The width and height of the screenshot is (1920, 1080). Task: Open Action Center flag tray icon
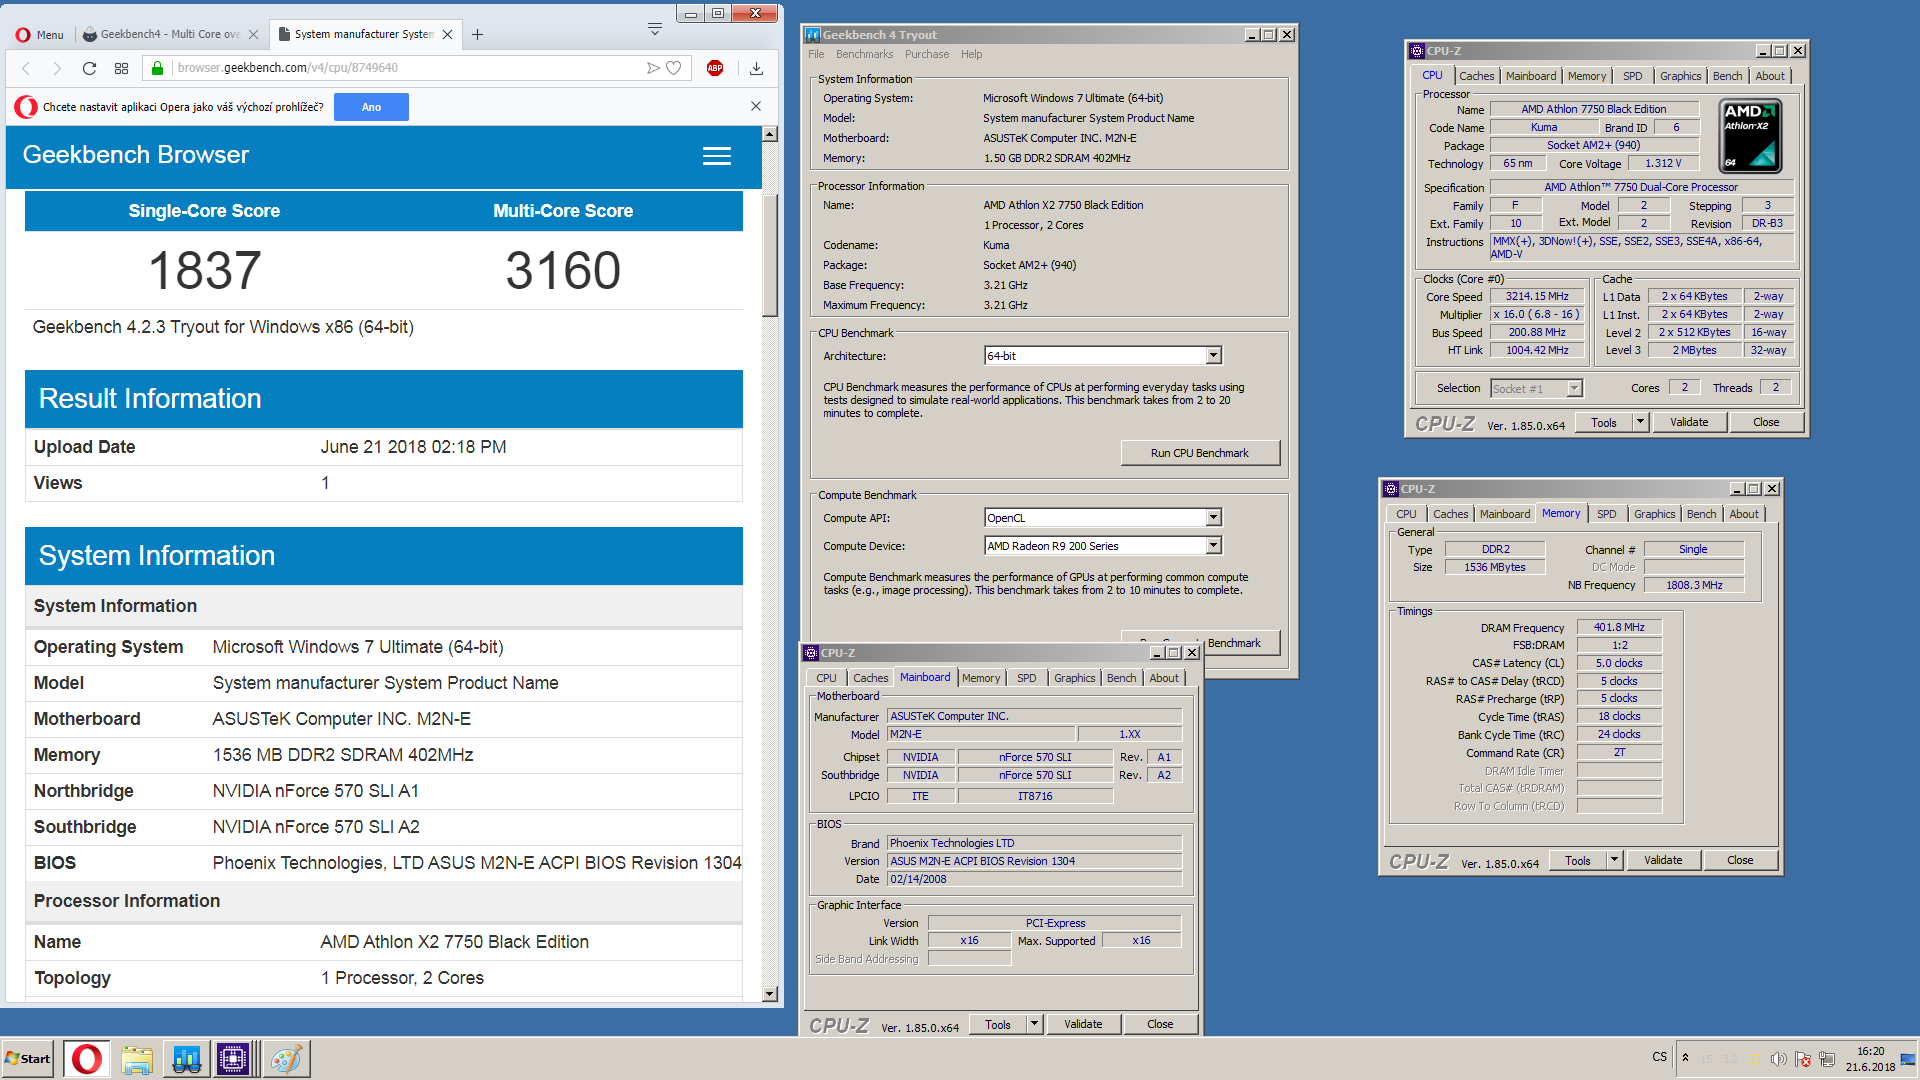point(1803,1059)
